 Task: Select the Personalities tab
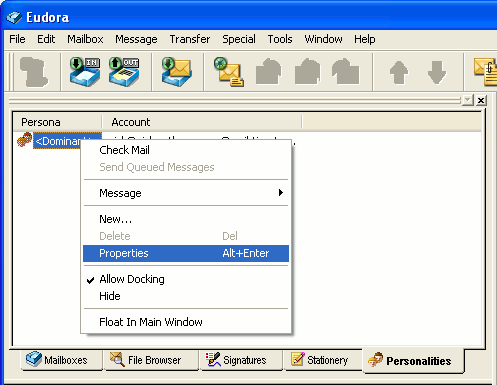[x=413, y=361]
